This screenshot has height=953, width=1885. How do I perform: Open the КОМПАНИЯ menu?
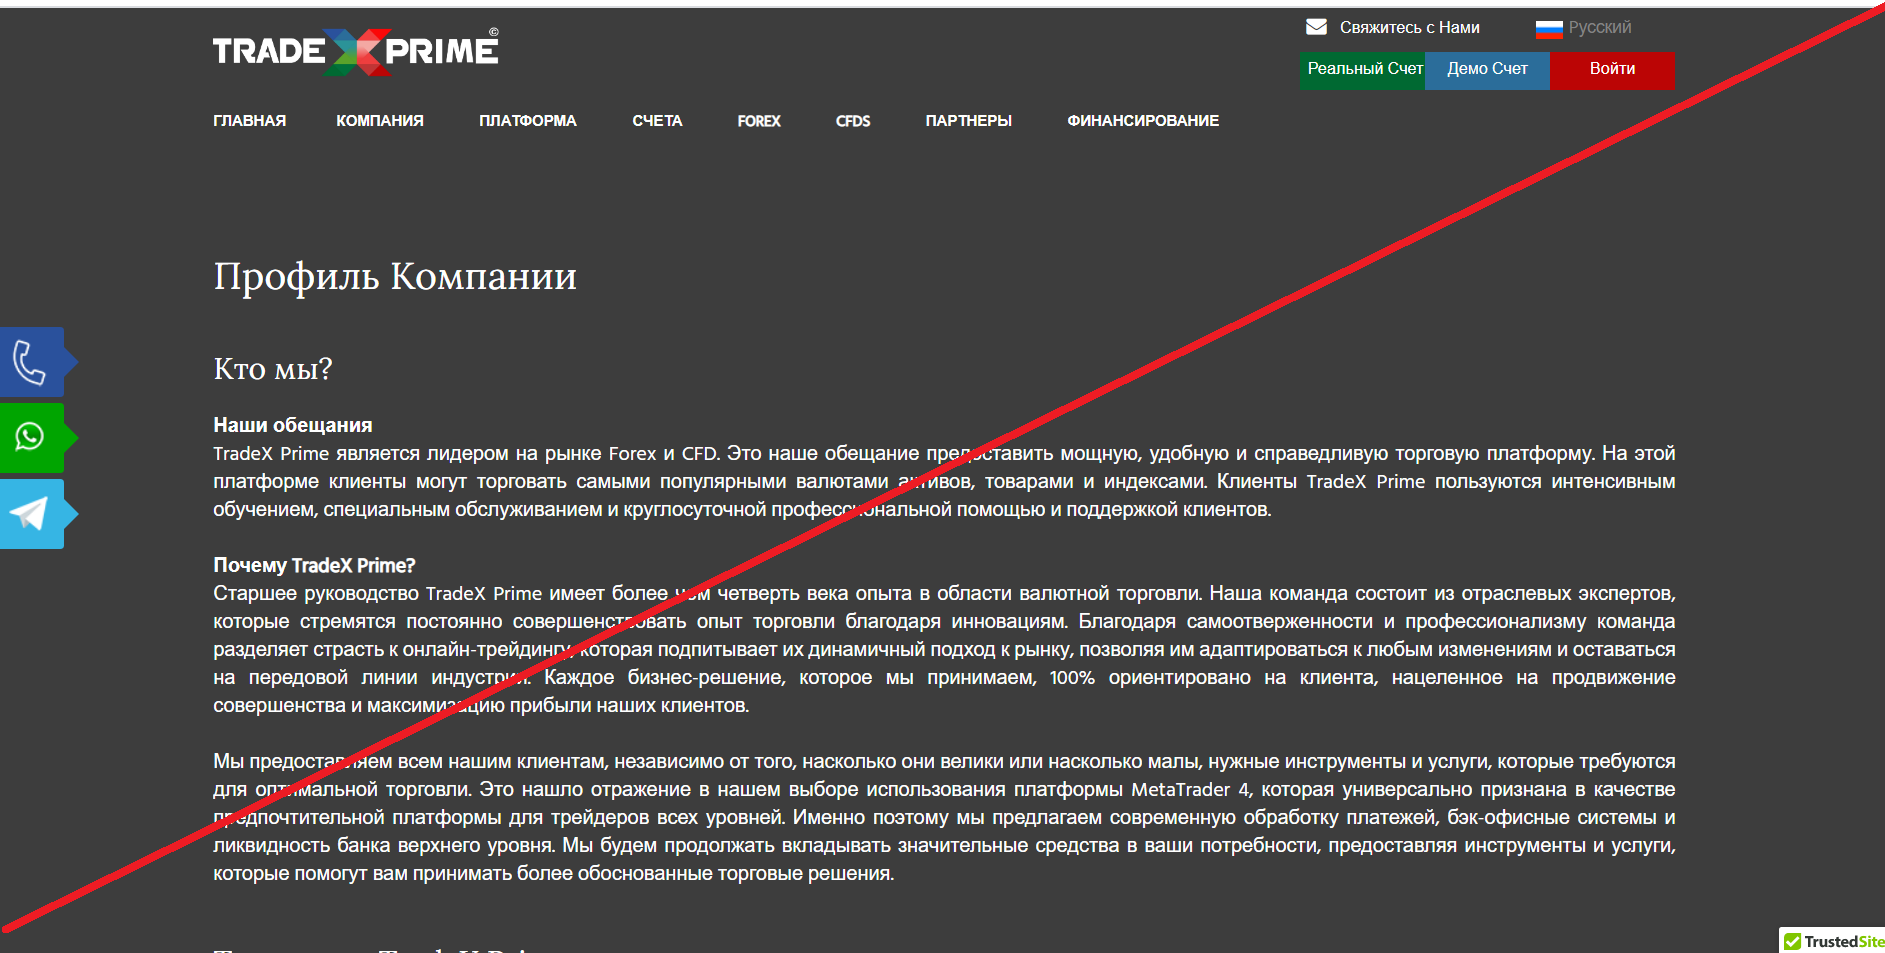click(x=380, y=121)
